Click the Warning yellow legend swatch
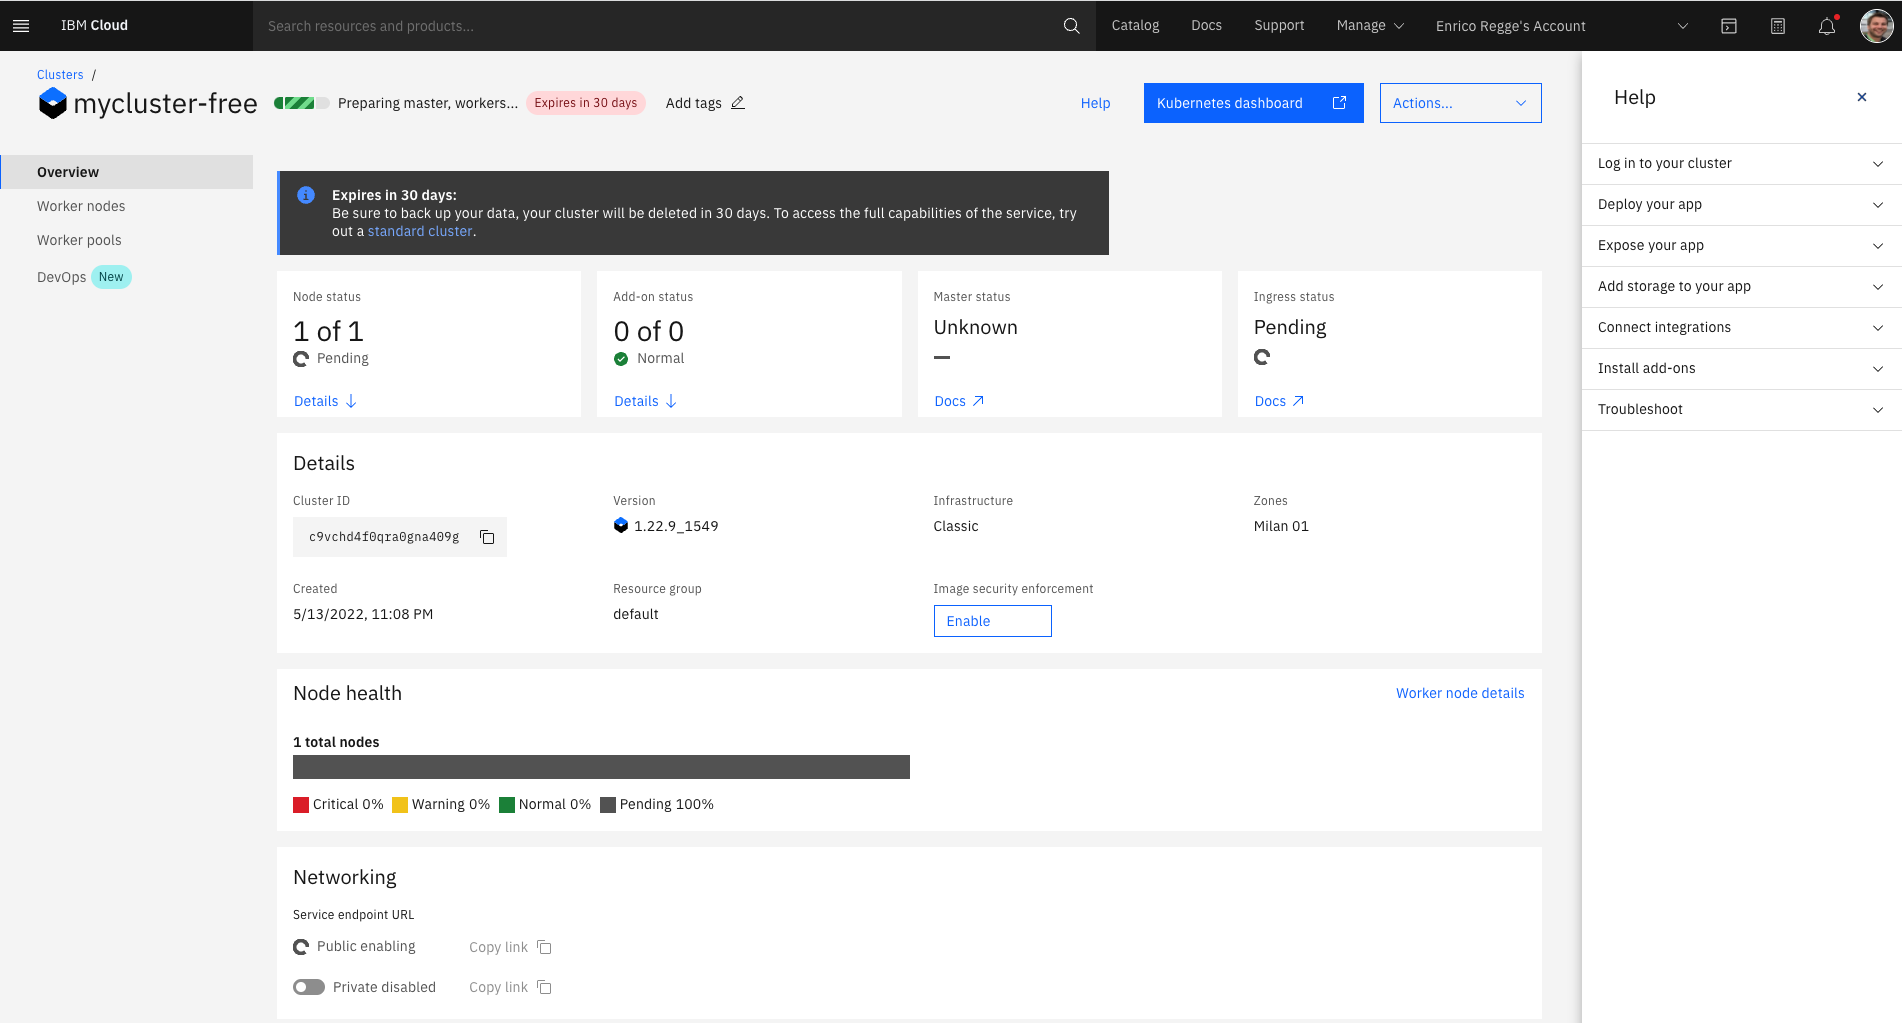The height and width of the screenshot is (1023, 1902). (x=400, y=805)
